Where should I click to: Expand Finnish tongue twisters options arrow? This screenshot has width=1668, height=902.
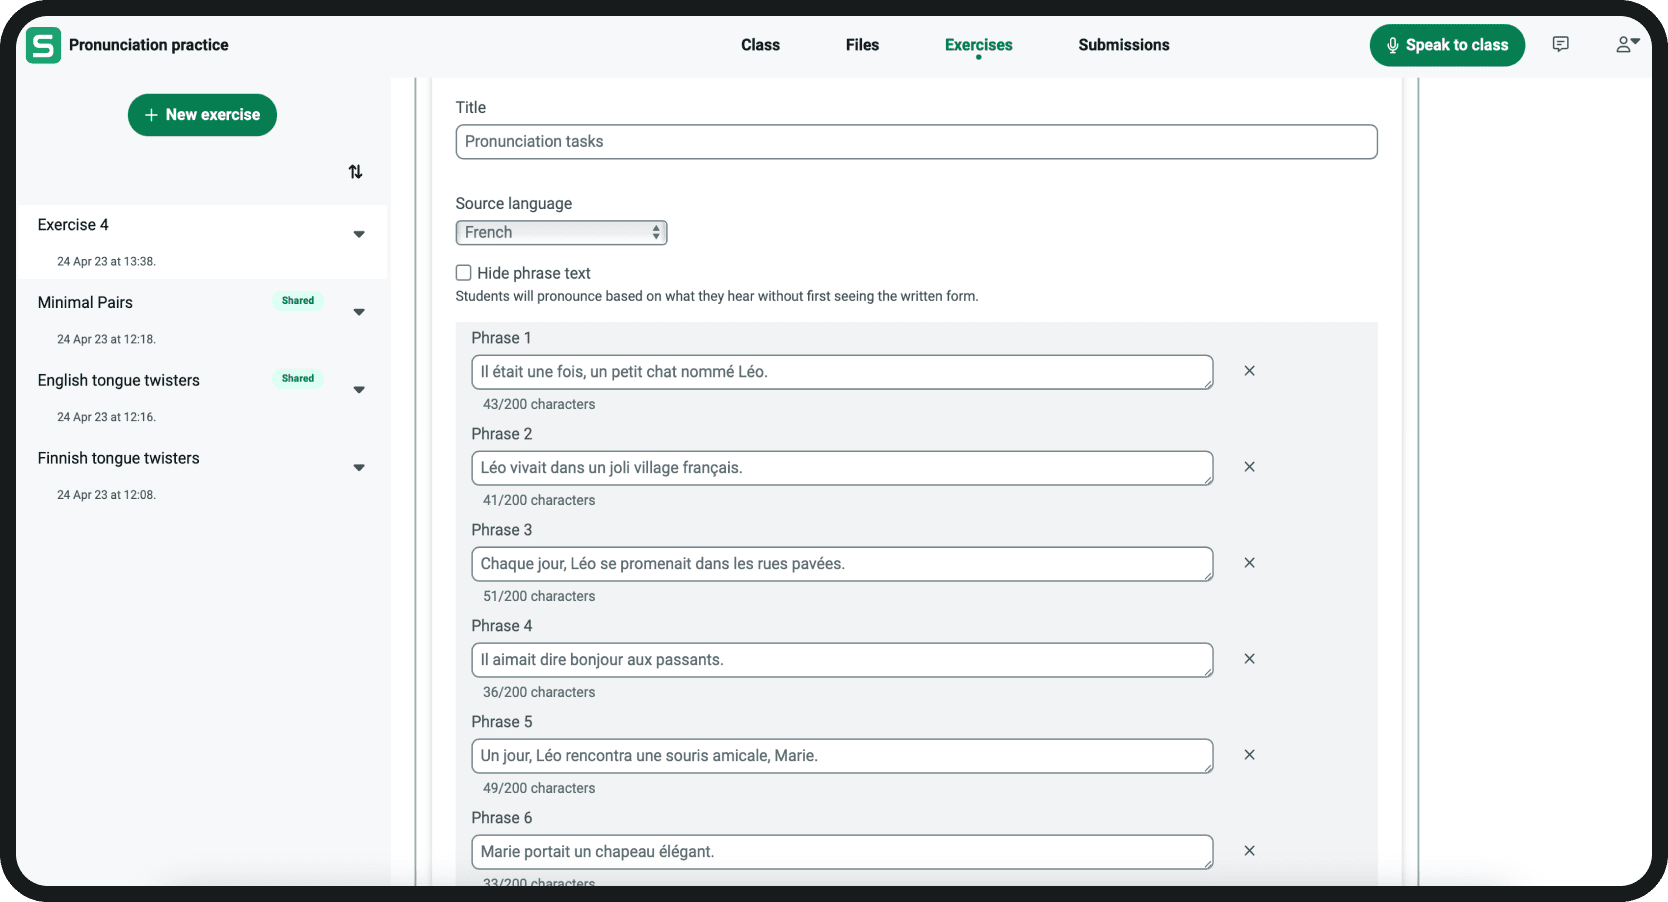[359, 468]
